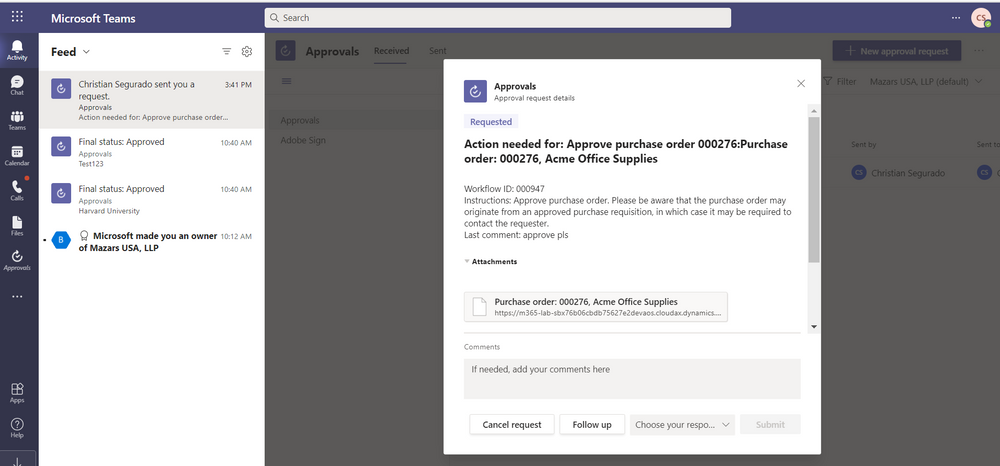Click the Search box
The image size is (1000, 466).
pos(497,18)
